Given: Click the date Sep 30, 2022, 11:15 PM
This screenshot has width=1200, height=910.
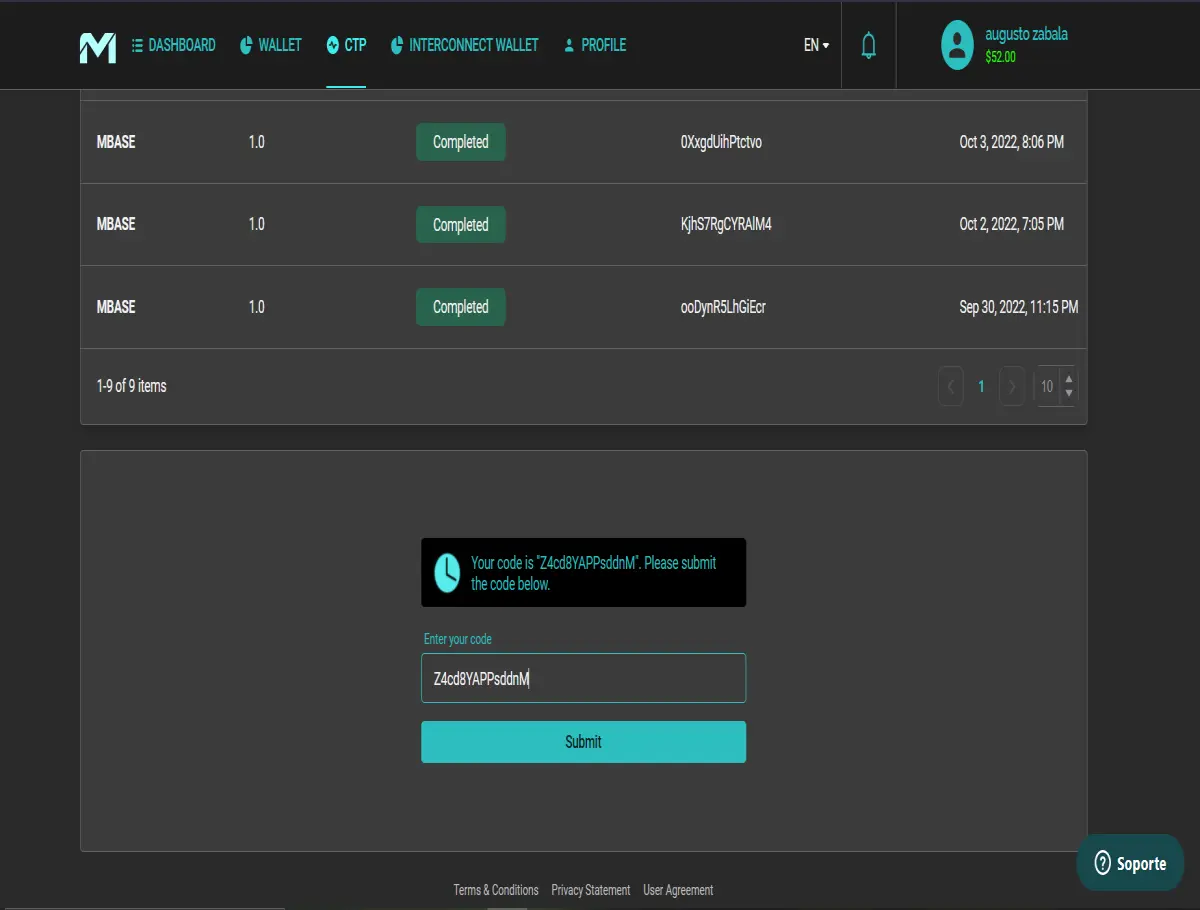Looking at the screenshot, I should click(x=1019, y=307).
